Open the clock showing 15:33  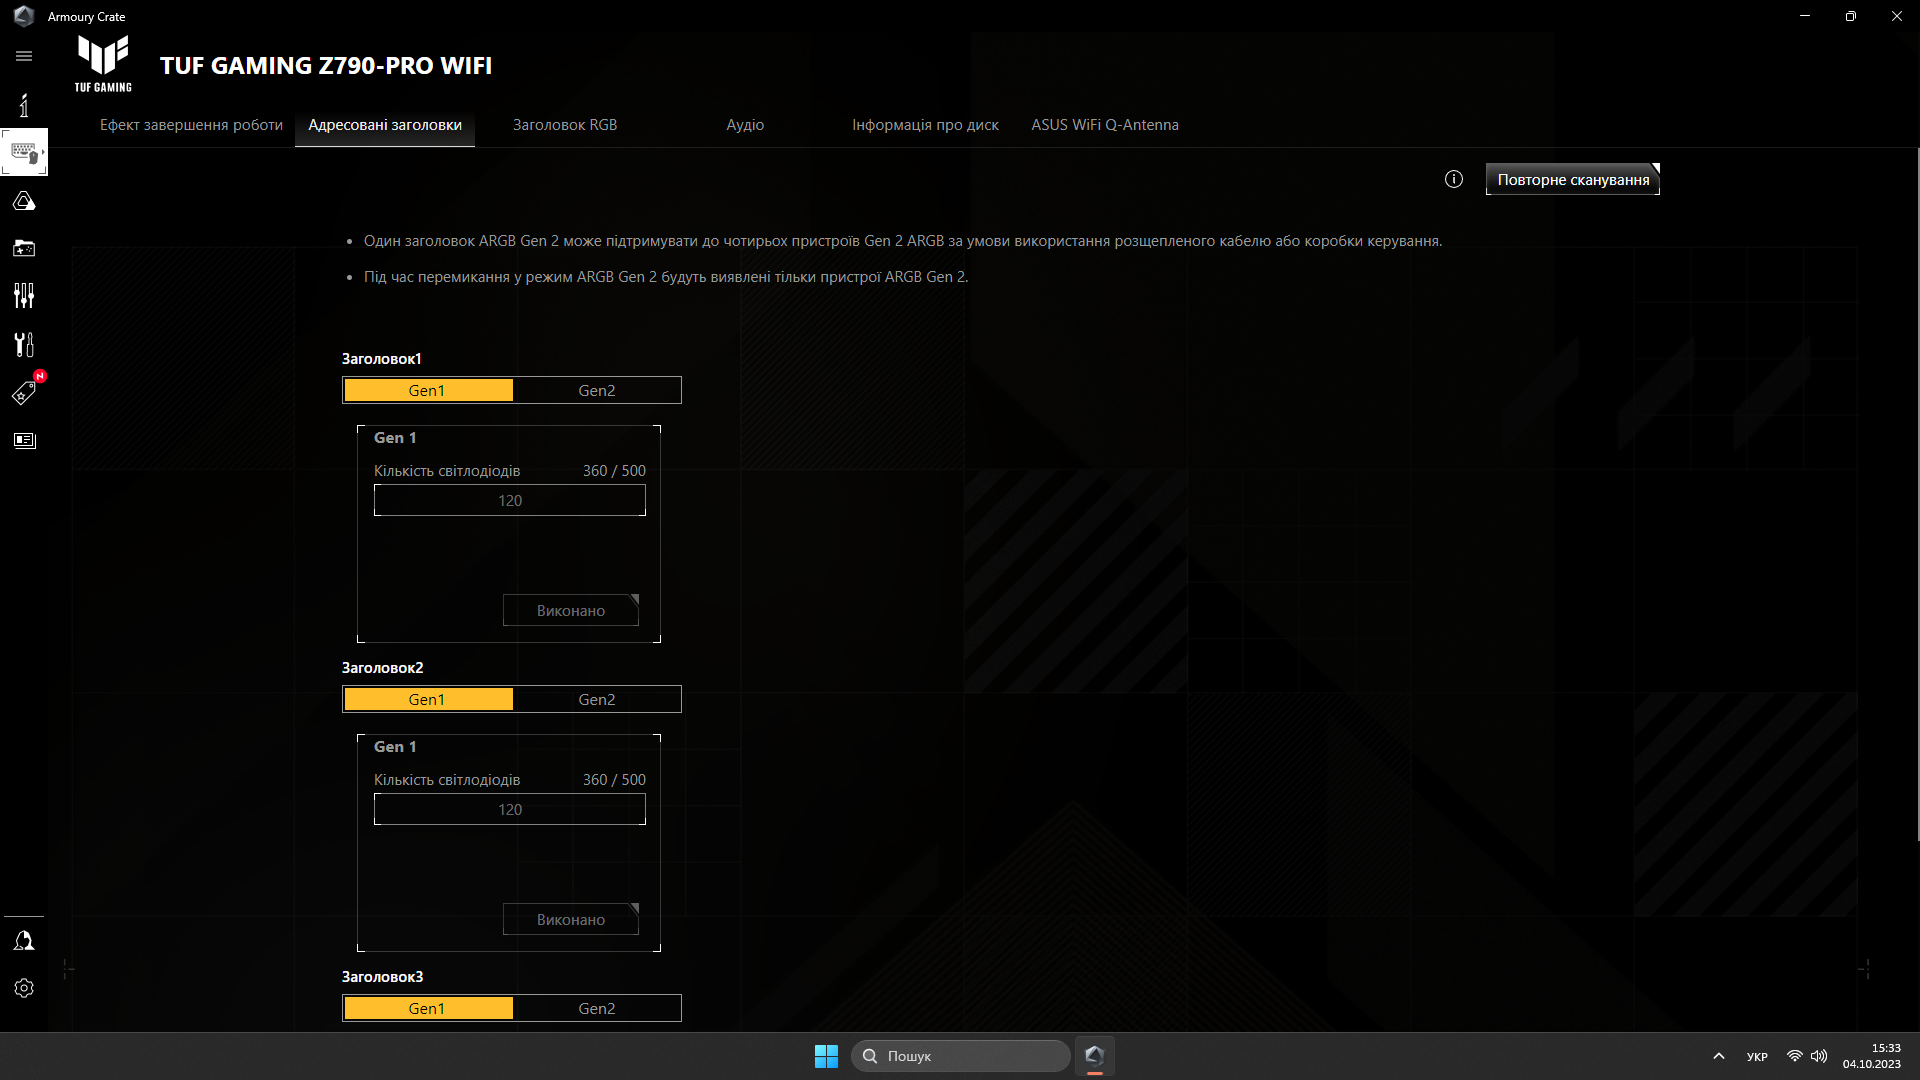(x=1872, y=1056)
